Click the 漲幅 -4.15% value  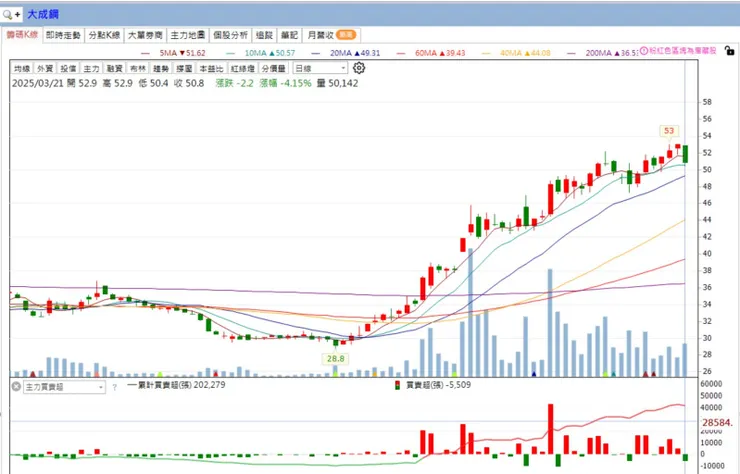285,84
